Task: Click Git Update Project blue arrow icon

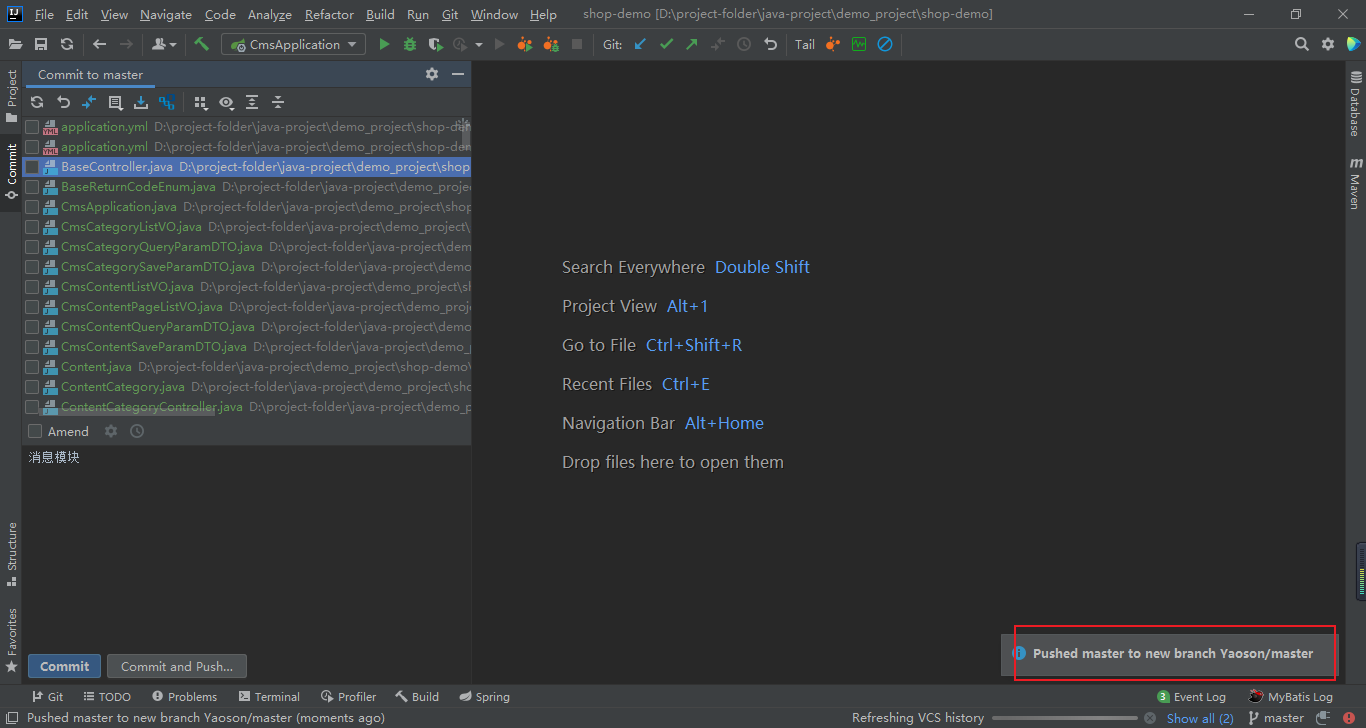Action: [x=641, y=44]
